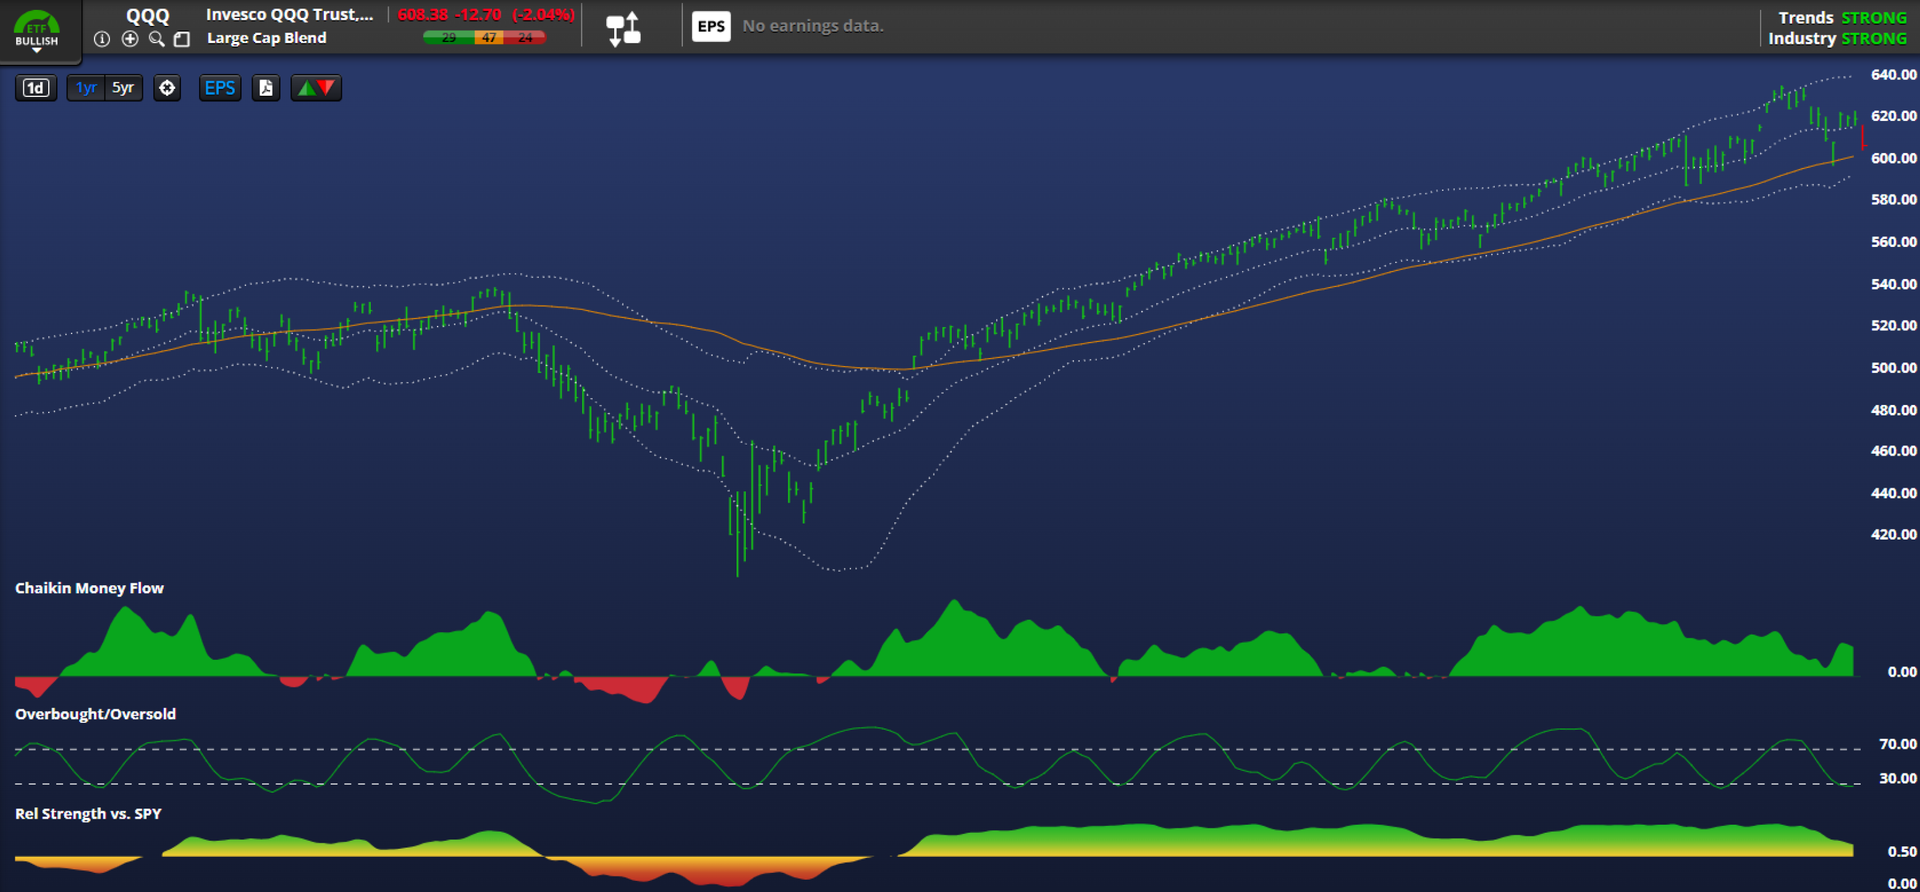Toggle the green/red up-down arrows button
The height and width of the screenshot is (892, 1920).
[316, 88]
